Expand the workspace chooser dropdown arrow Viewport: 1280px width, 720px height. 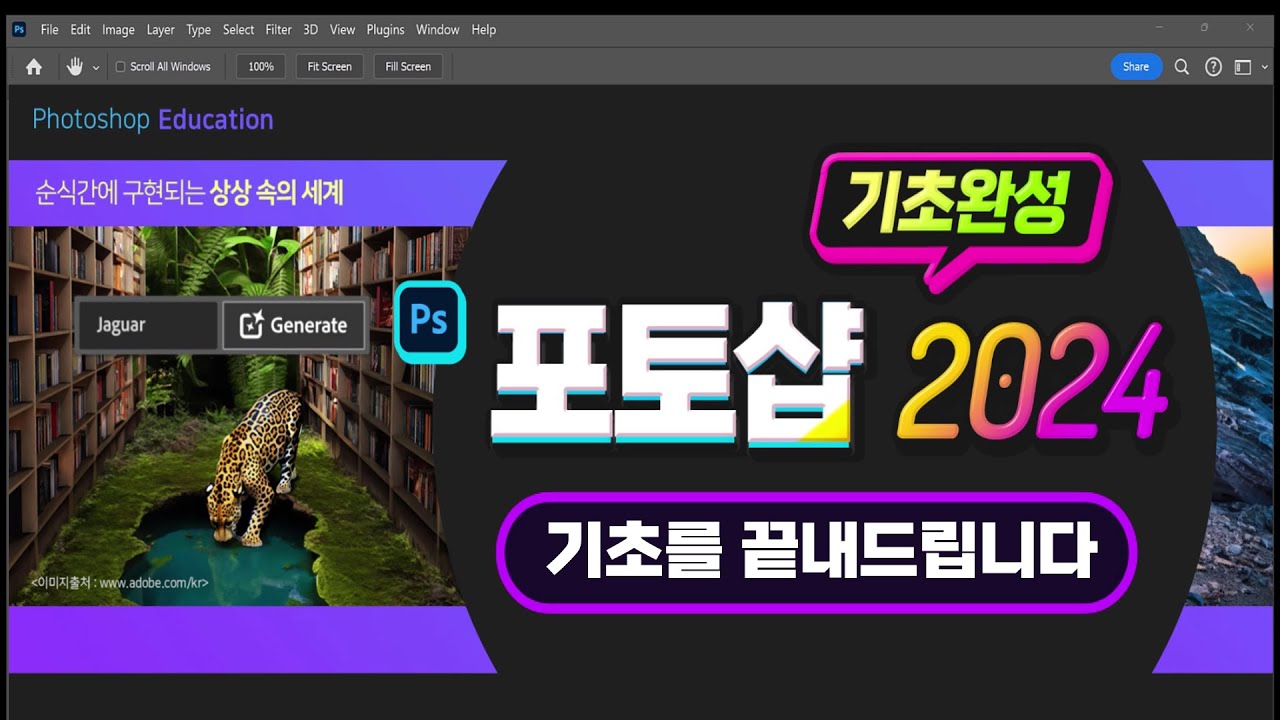(1265, 68)
